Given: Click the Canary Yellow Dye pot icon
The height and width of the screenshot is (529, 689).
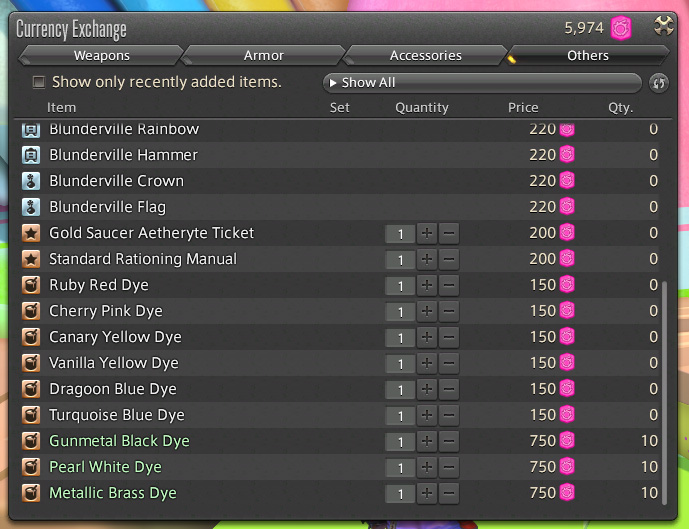Looking at the screenshot, I should [x=31, y=337].
